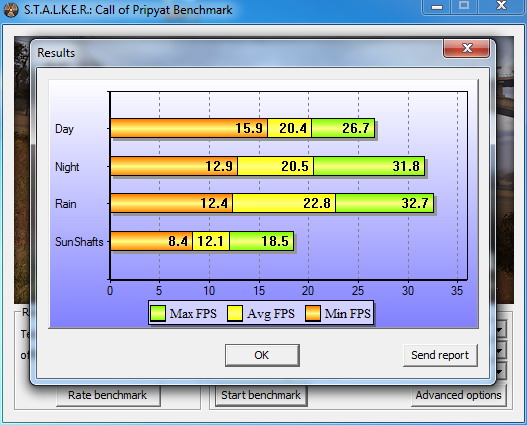Image resolution: width=527 pixels, height=425 pixels.
Task: Open the topmost partially hidden dropdown arrow
Action: (500, 329)
